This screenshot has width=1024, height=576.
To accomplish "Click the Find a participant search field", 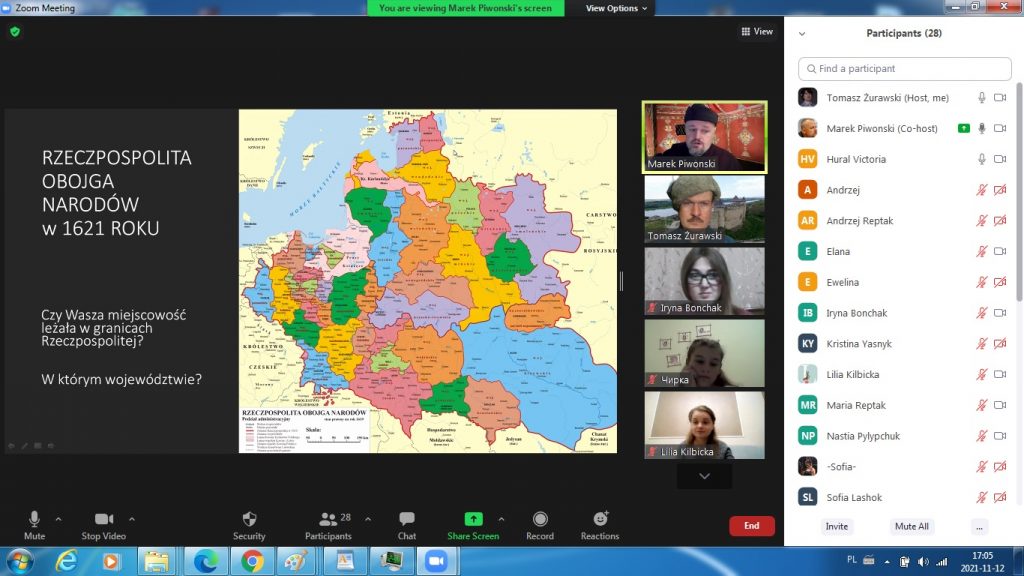I will [904, 69].
